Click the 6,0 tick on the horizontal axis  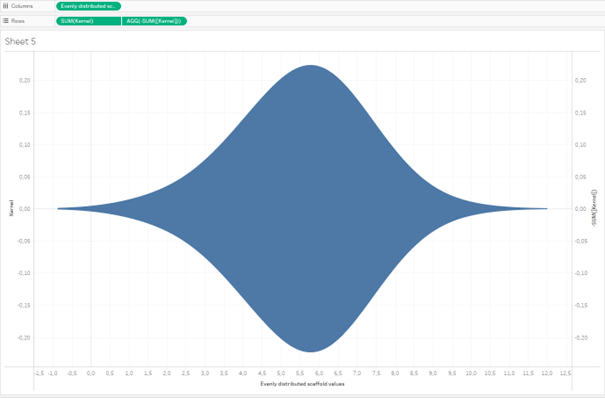319,373
